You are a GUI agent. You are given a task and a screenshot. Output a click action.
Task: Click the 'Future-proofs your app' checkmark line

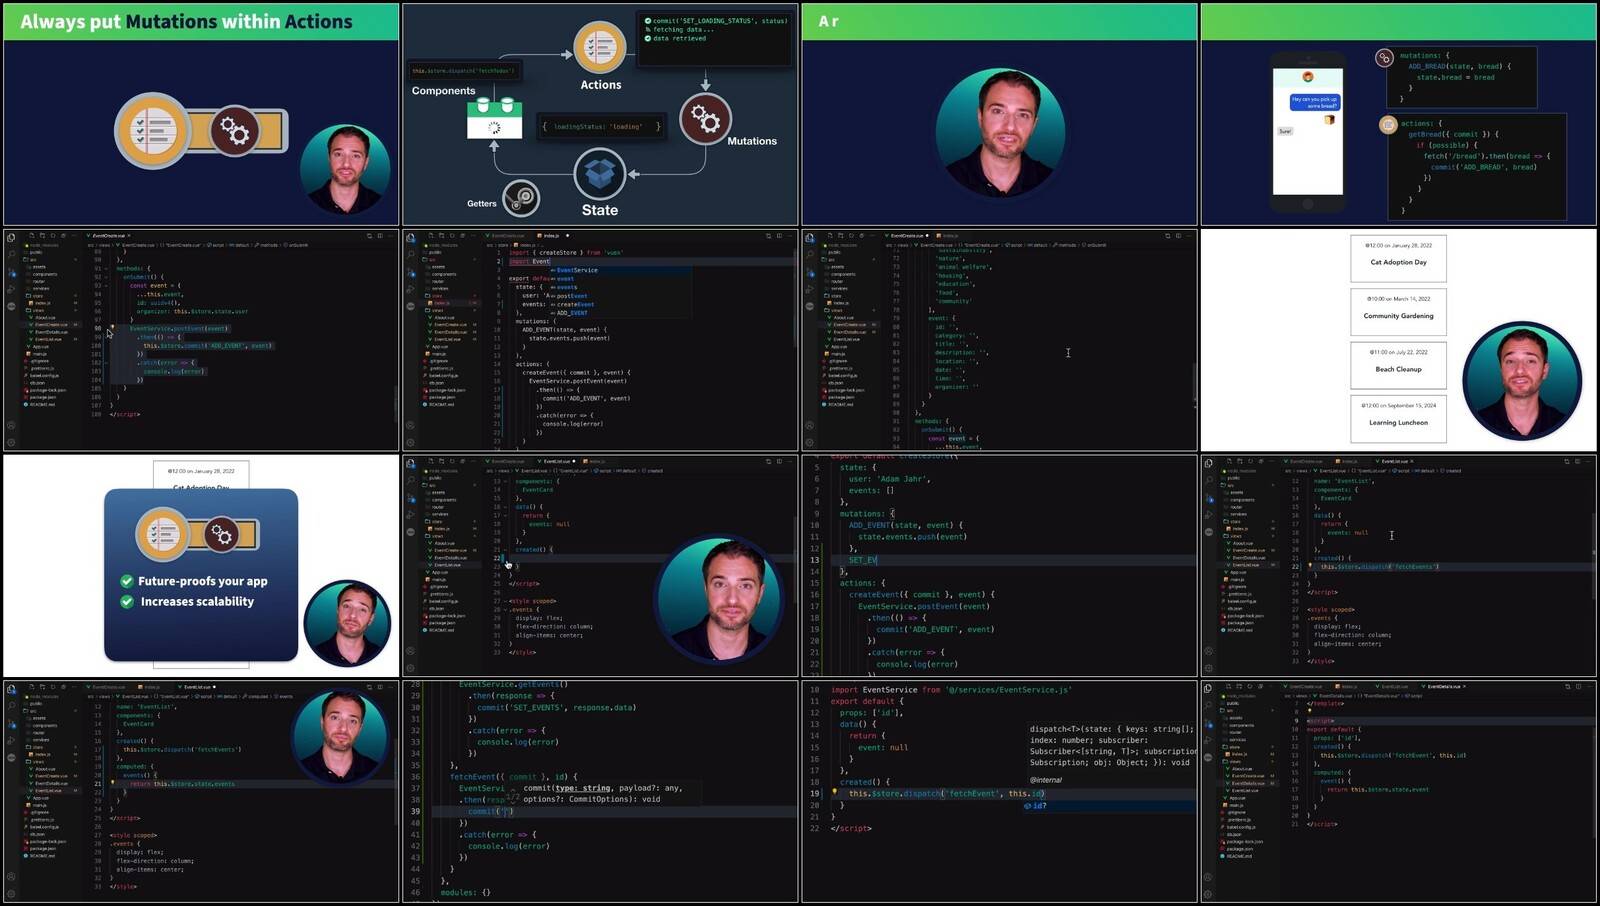pyautogui.click(x=194, y=581)
